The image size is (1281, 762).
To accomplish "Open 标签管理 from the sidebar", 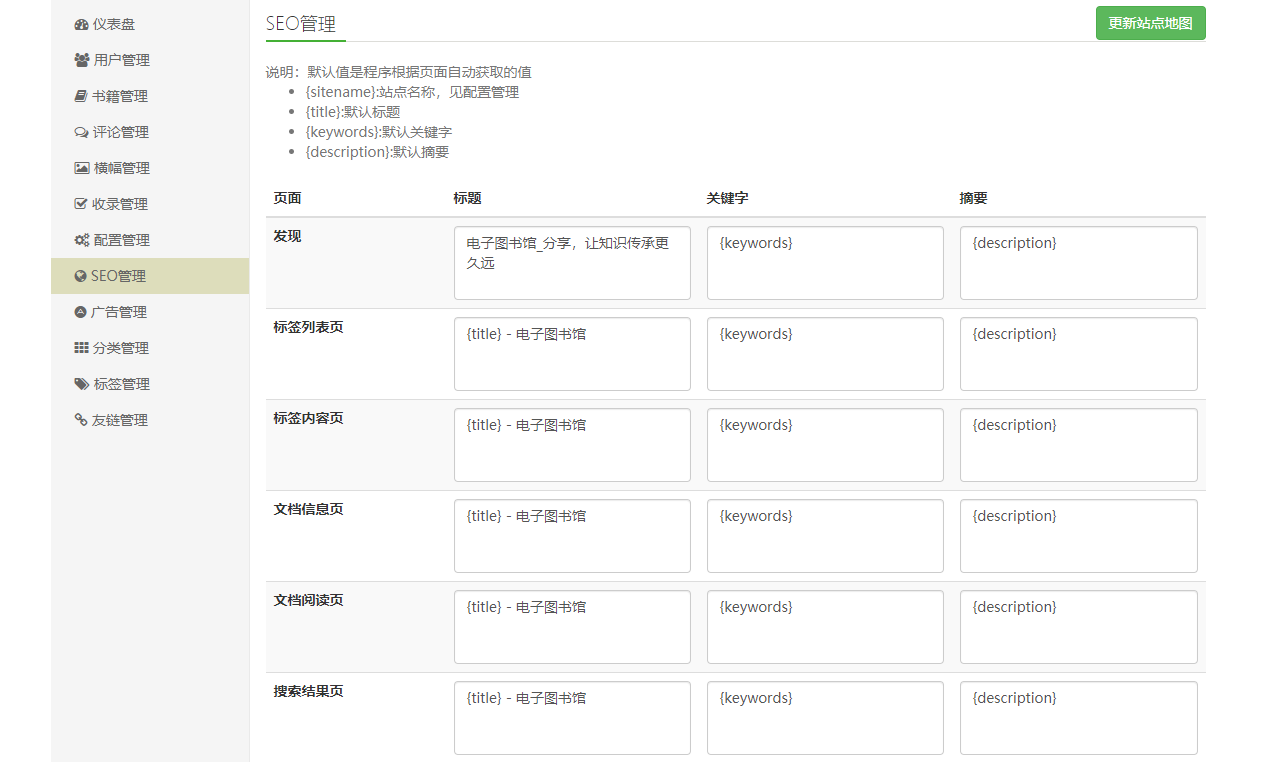I will click(x=150, y=384).
